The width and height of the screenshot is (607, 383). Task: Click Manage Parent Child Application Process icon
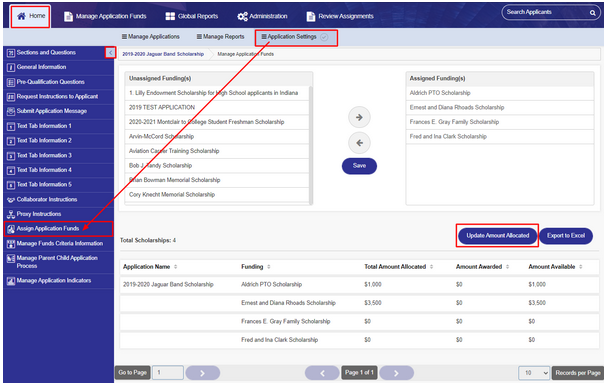tap(11, 258)
